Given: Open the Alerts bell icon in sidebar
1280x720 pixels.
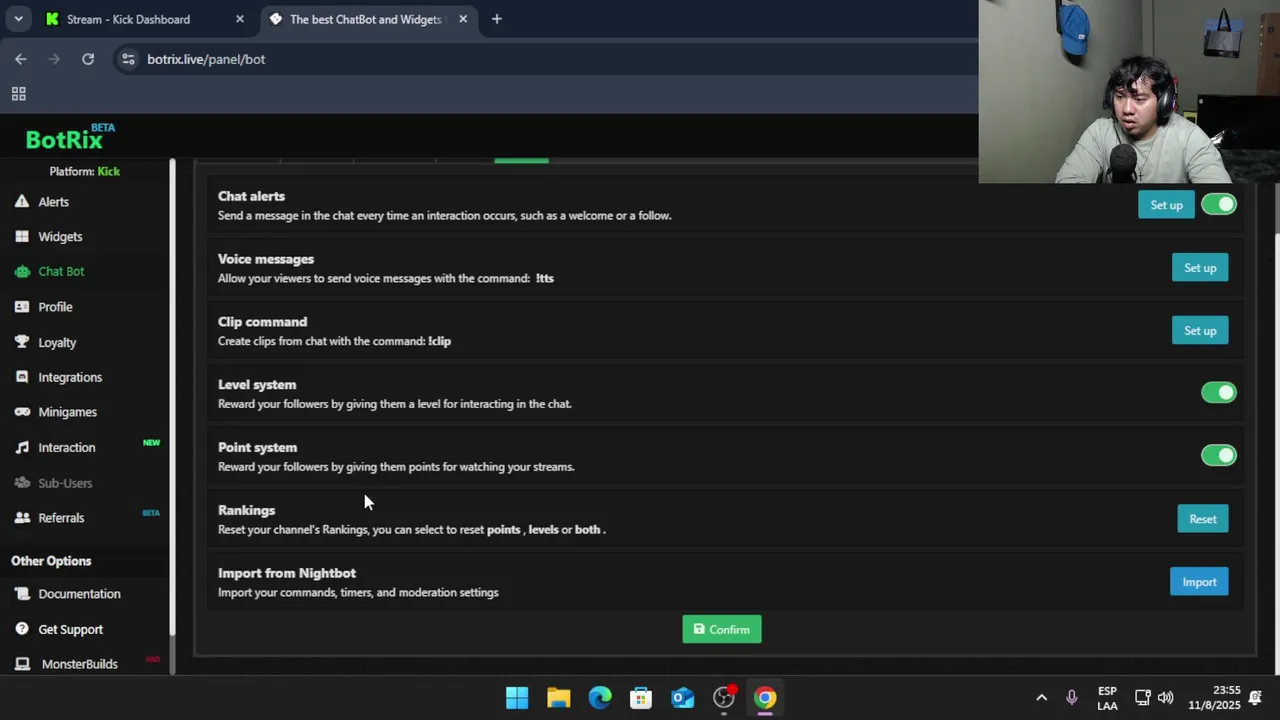Looking at the screenshot, I should (x=21, y=202).
